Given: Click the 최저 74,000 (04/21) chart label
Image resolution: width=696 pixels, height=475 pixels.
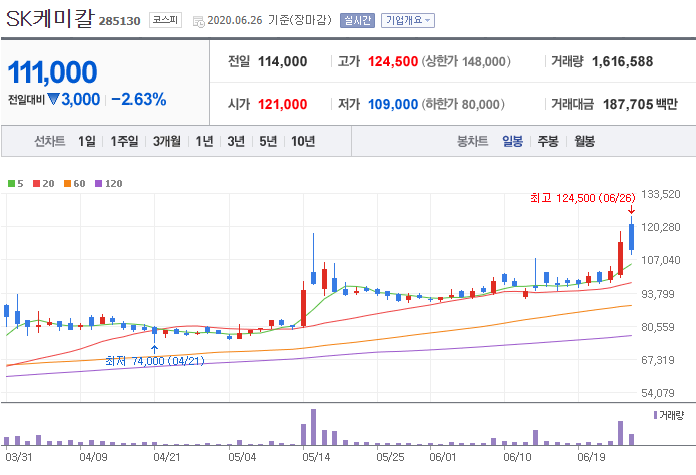Looking at the screenshot, I should click(x=154, y=361).
